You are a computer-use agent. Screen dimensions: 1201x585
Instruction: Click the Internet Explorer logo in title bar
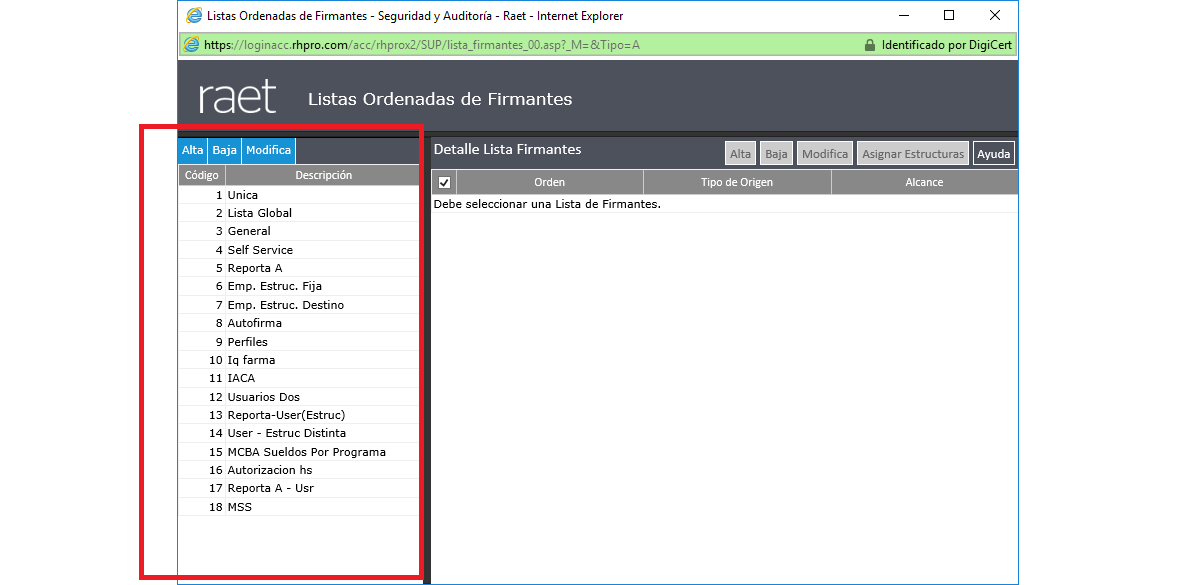pyautogui.click(x=194, y=16)
